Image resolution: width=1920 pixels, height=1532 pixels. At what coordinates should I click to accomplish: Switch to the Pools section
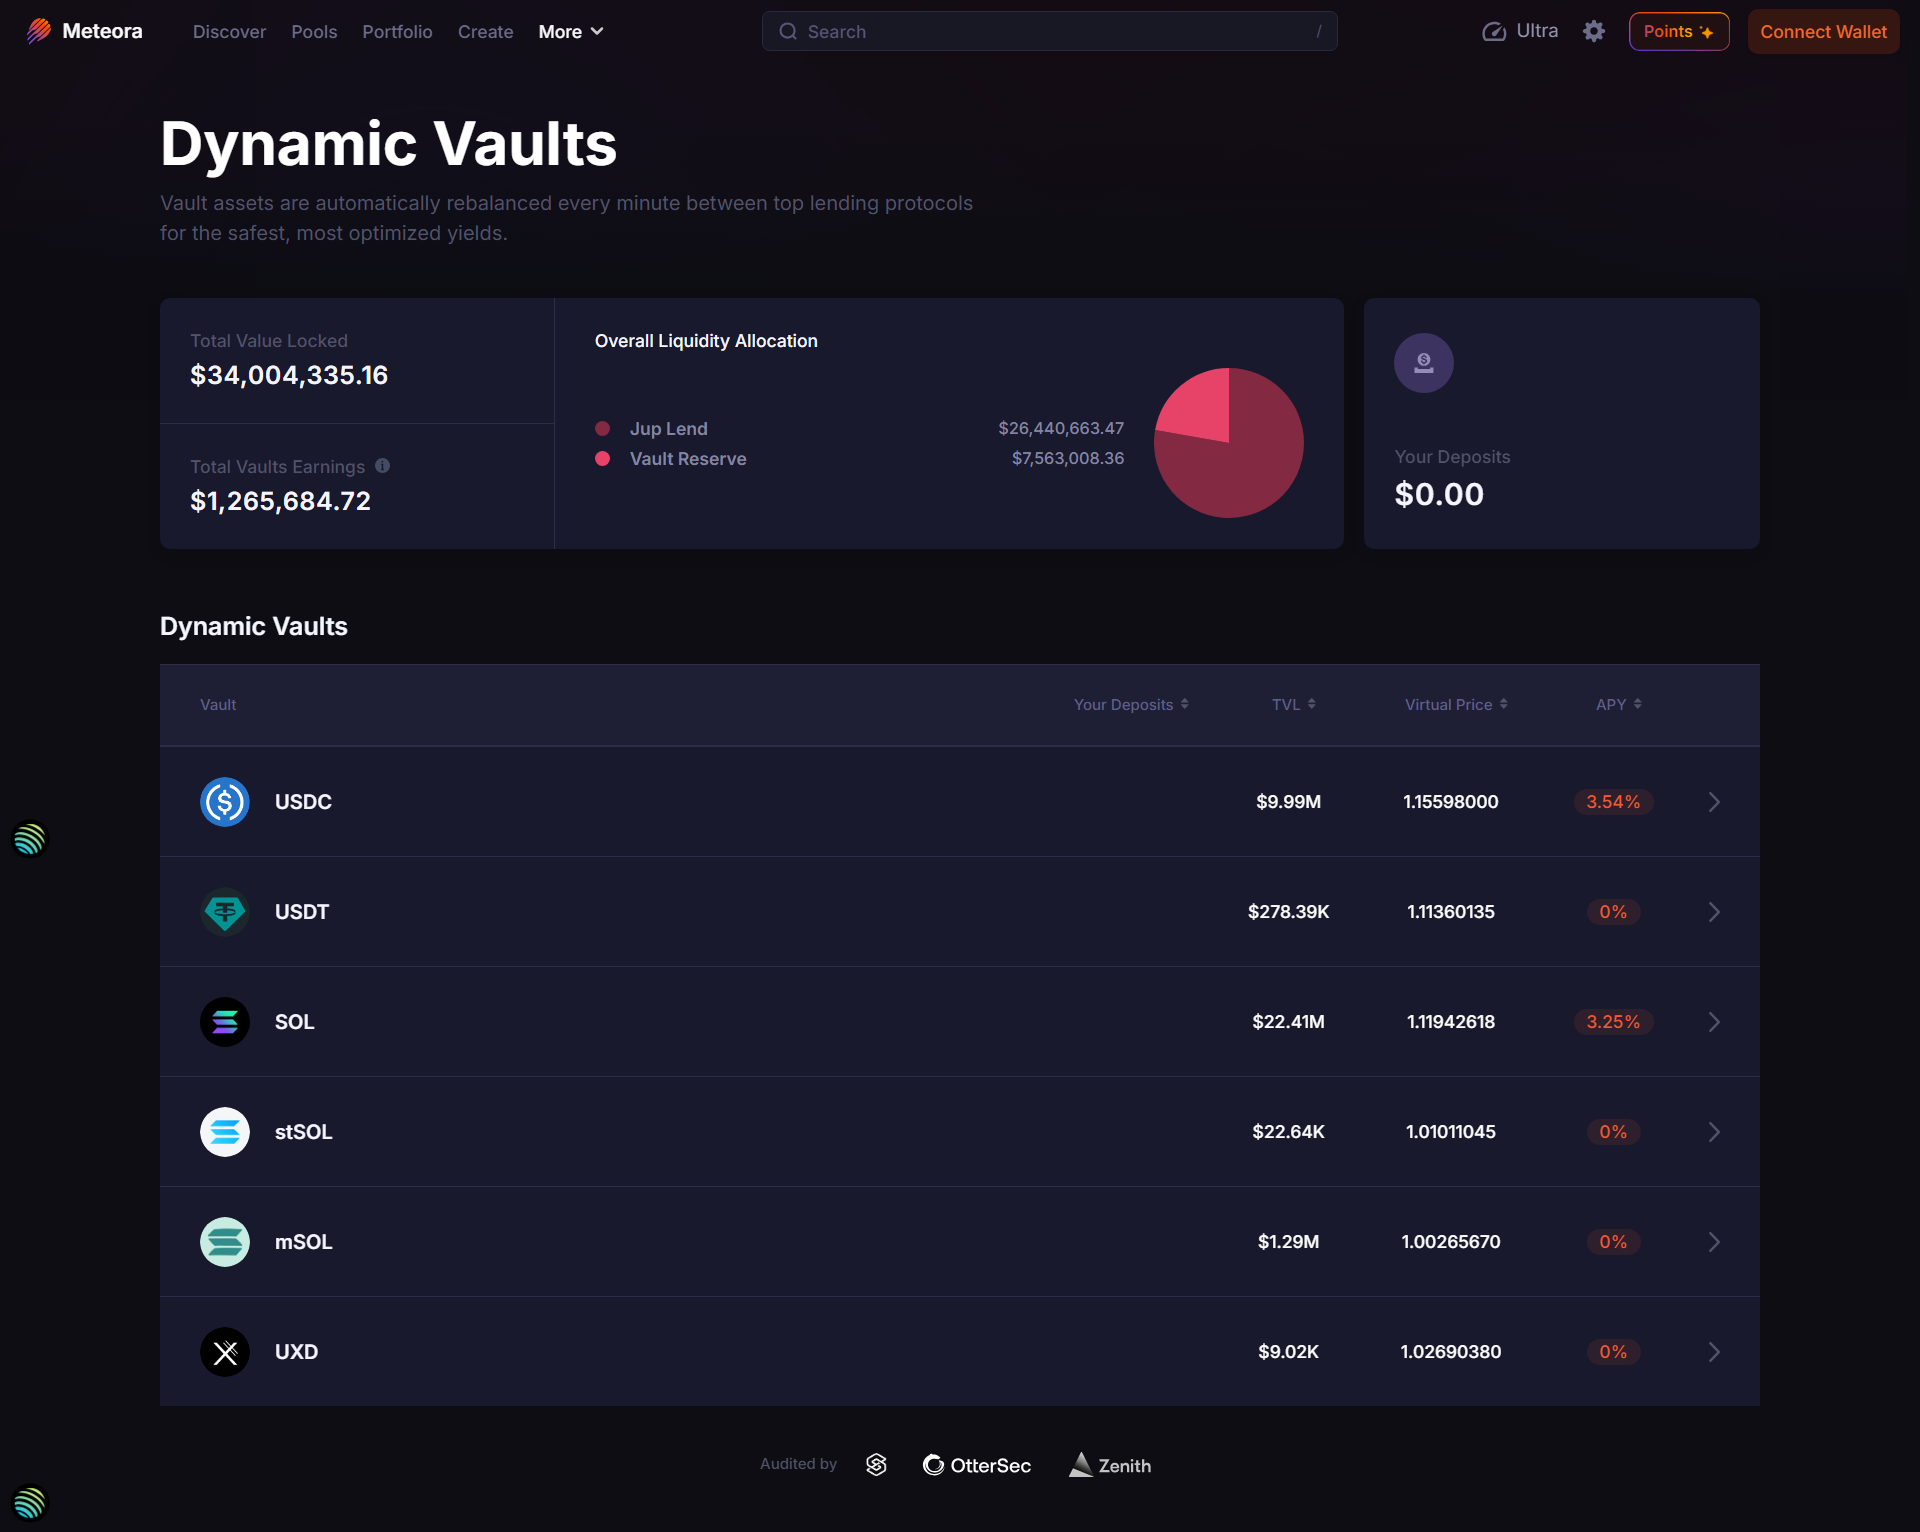pos(314,31)
